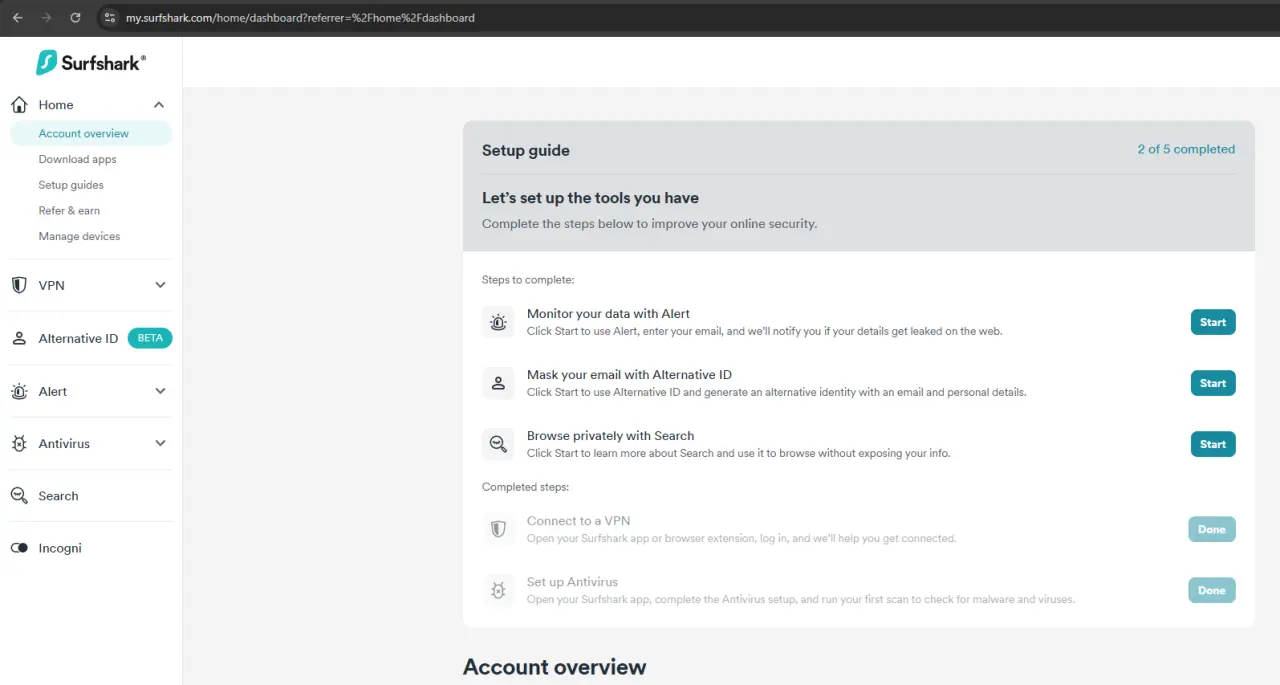Start the Browse privately with Search step
The height and width of the screenshot is (685, 1280).
point(1213,444)
